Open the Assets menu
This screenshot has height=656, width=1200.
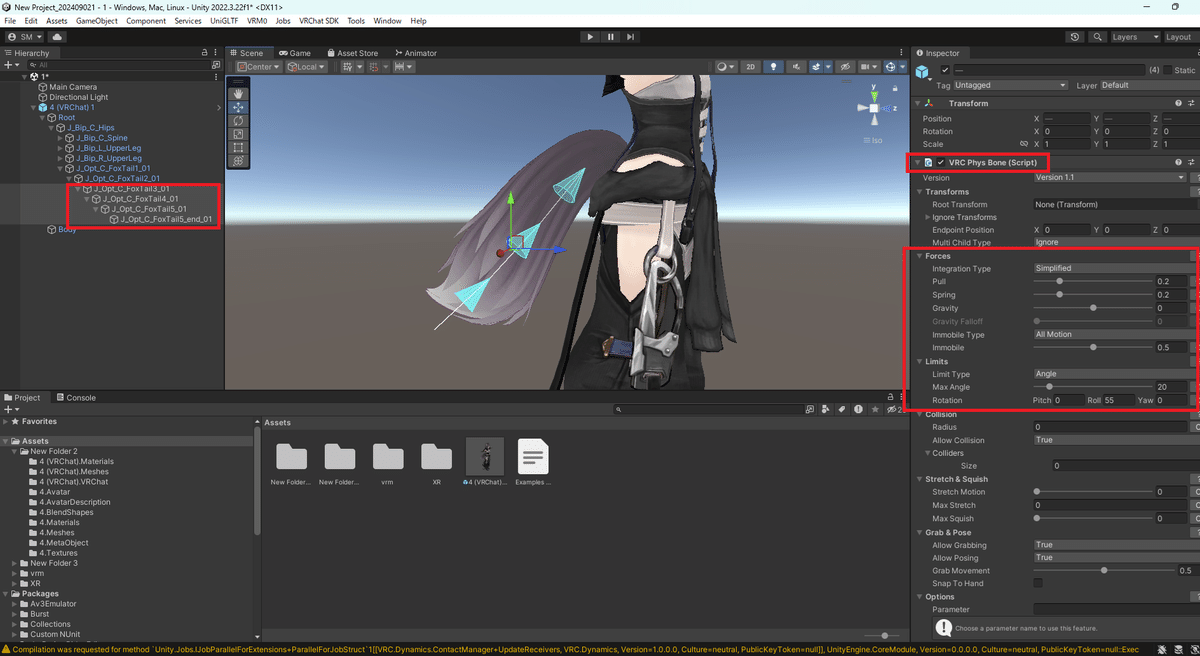pos(57,20)
